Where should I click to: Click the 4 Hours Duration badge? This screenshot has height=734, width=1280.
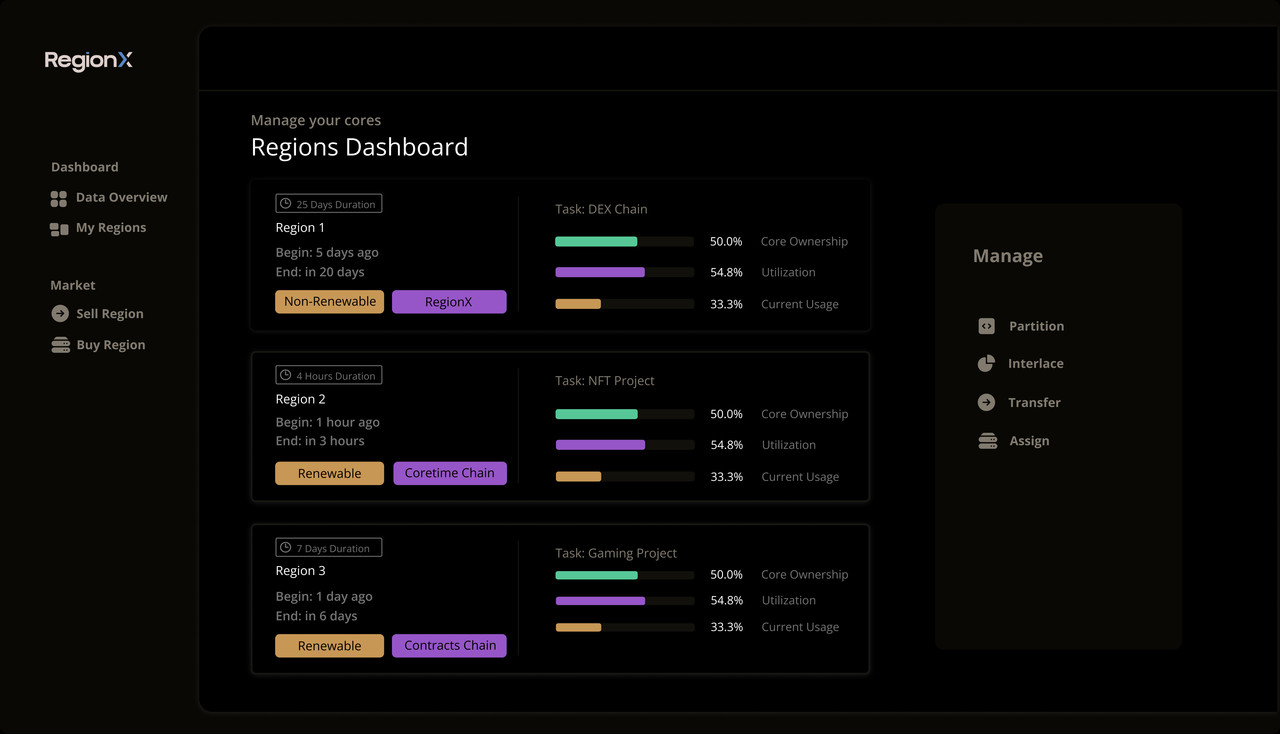pyautogui.click(x=329, y=376)
